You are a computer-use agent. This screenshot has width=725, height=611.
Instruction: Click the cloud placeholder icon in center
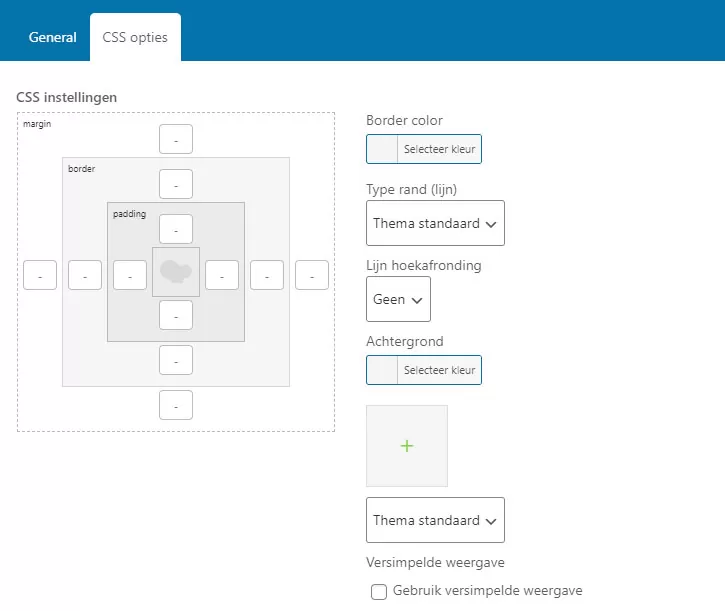coord(176,272)
